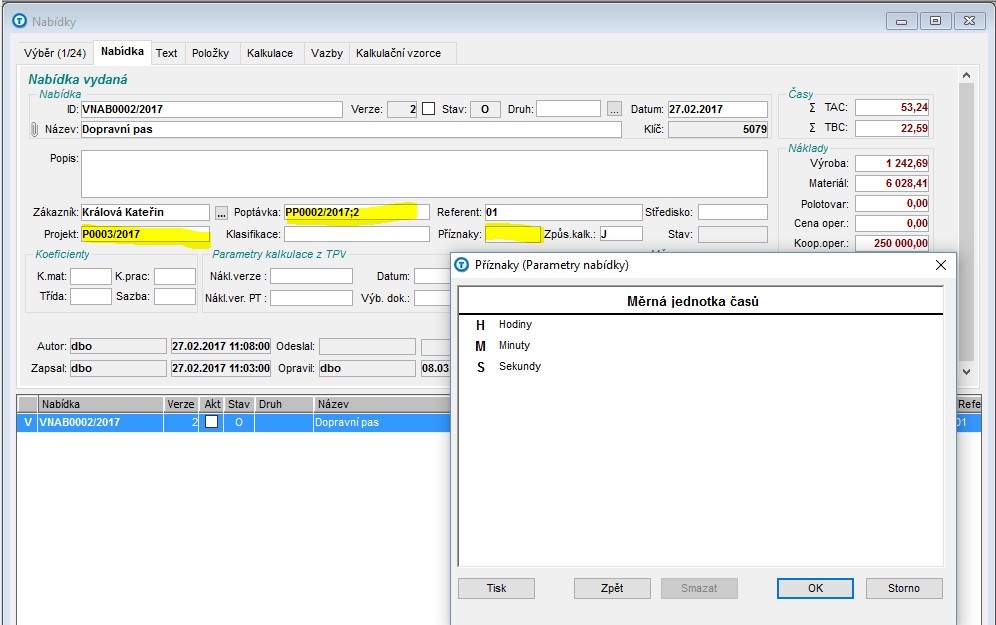
Task: Select Hodiny time unit option
Action: pyautogui.click(x=515, y=325)
